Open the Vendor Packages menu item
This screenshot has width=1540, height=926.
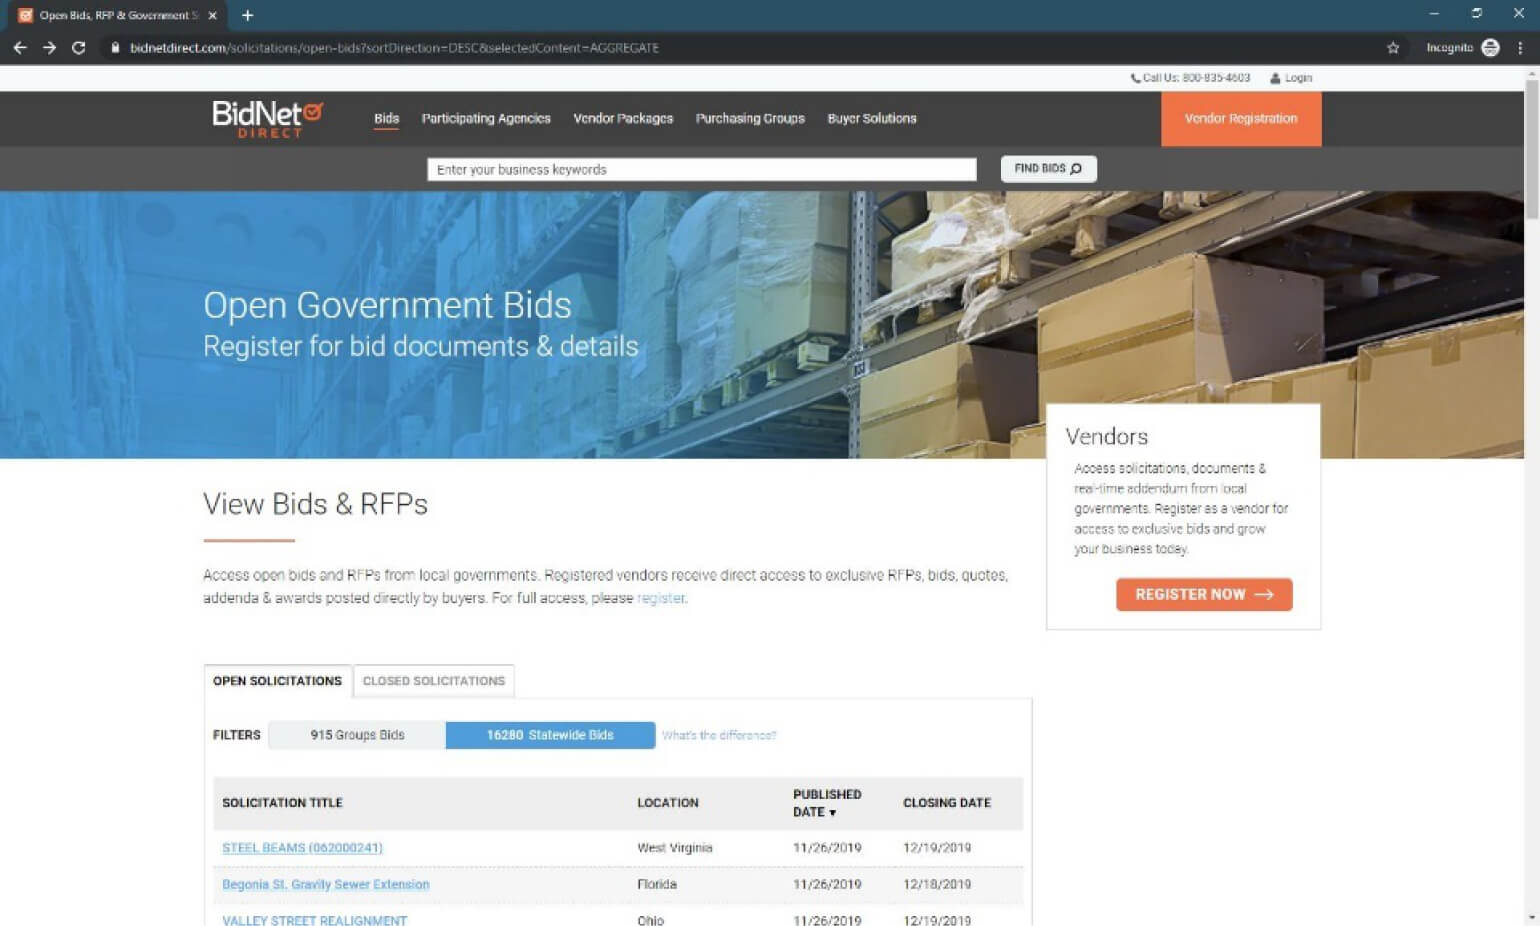pyautogui.click(x=623, y=118)
